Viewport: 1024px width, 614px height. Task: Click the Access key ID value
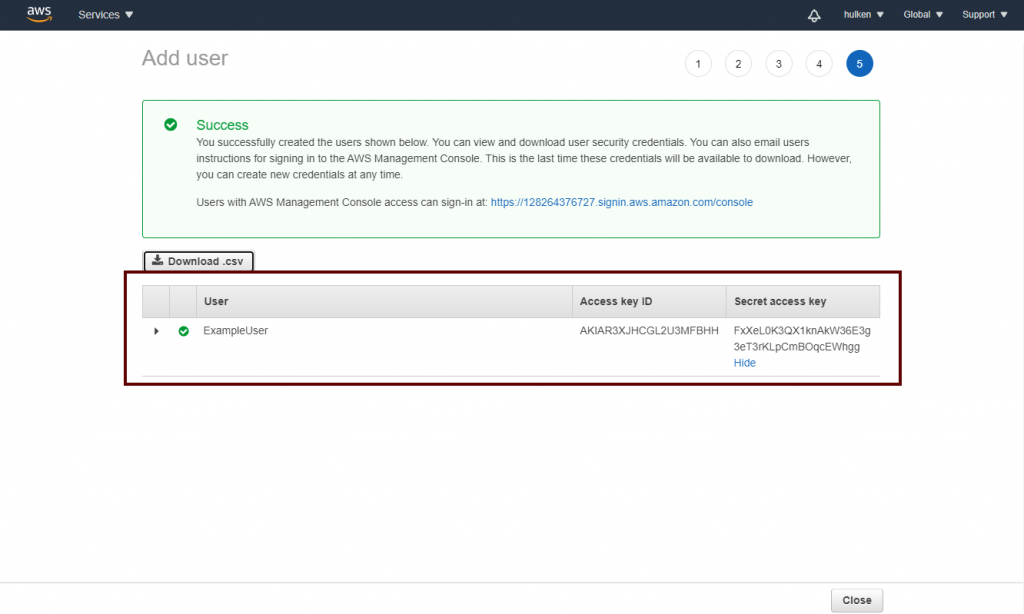click(649, 331)
